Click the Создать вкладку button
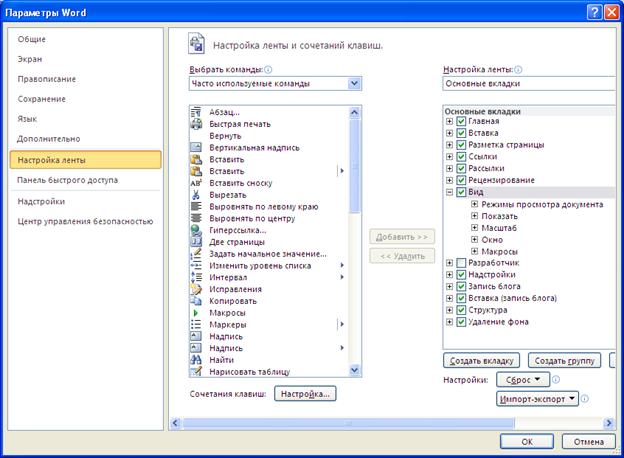The width and height of the screenshot is (624, 458). (481, 360)
